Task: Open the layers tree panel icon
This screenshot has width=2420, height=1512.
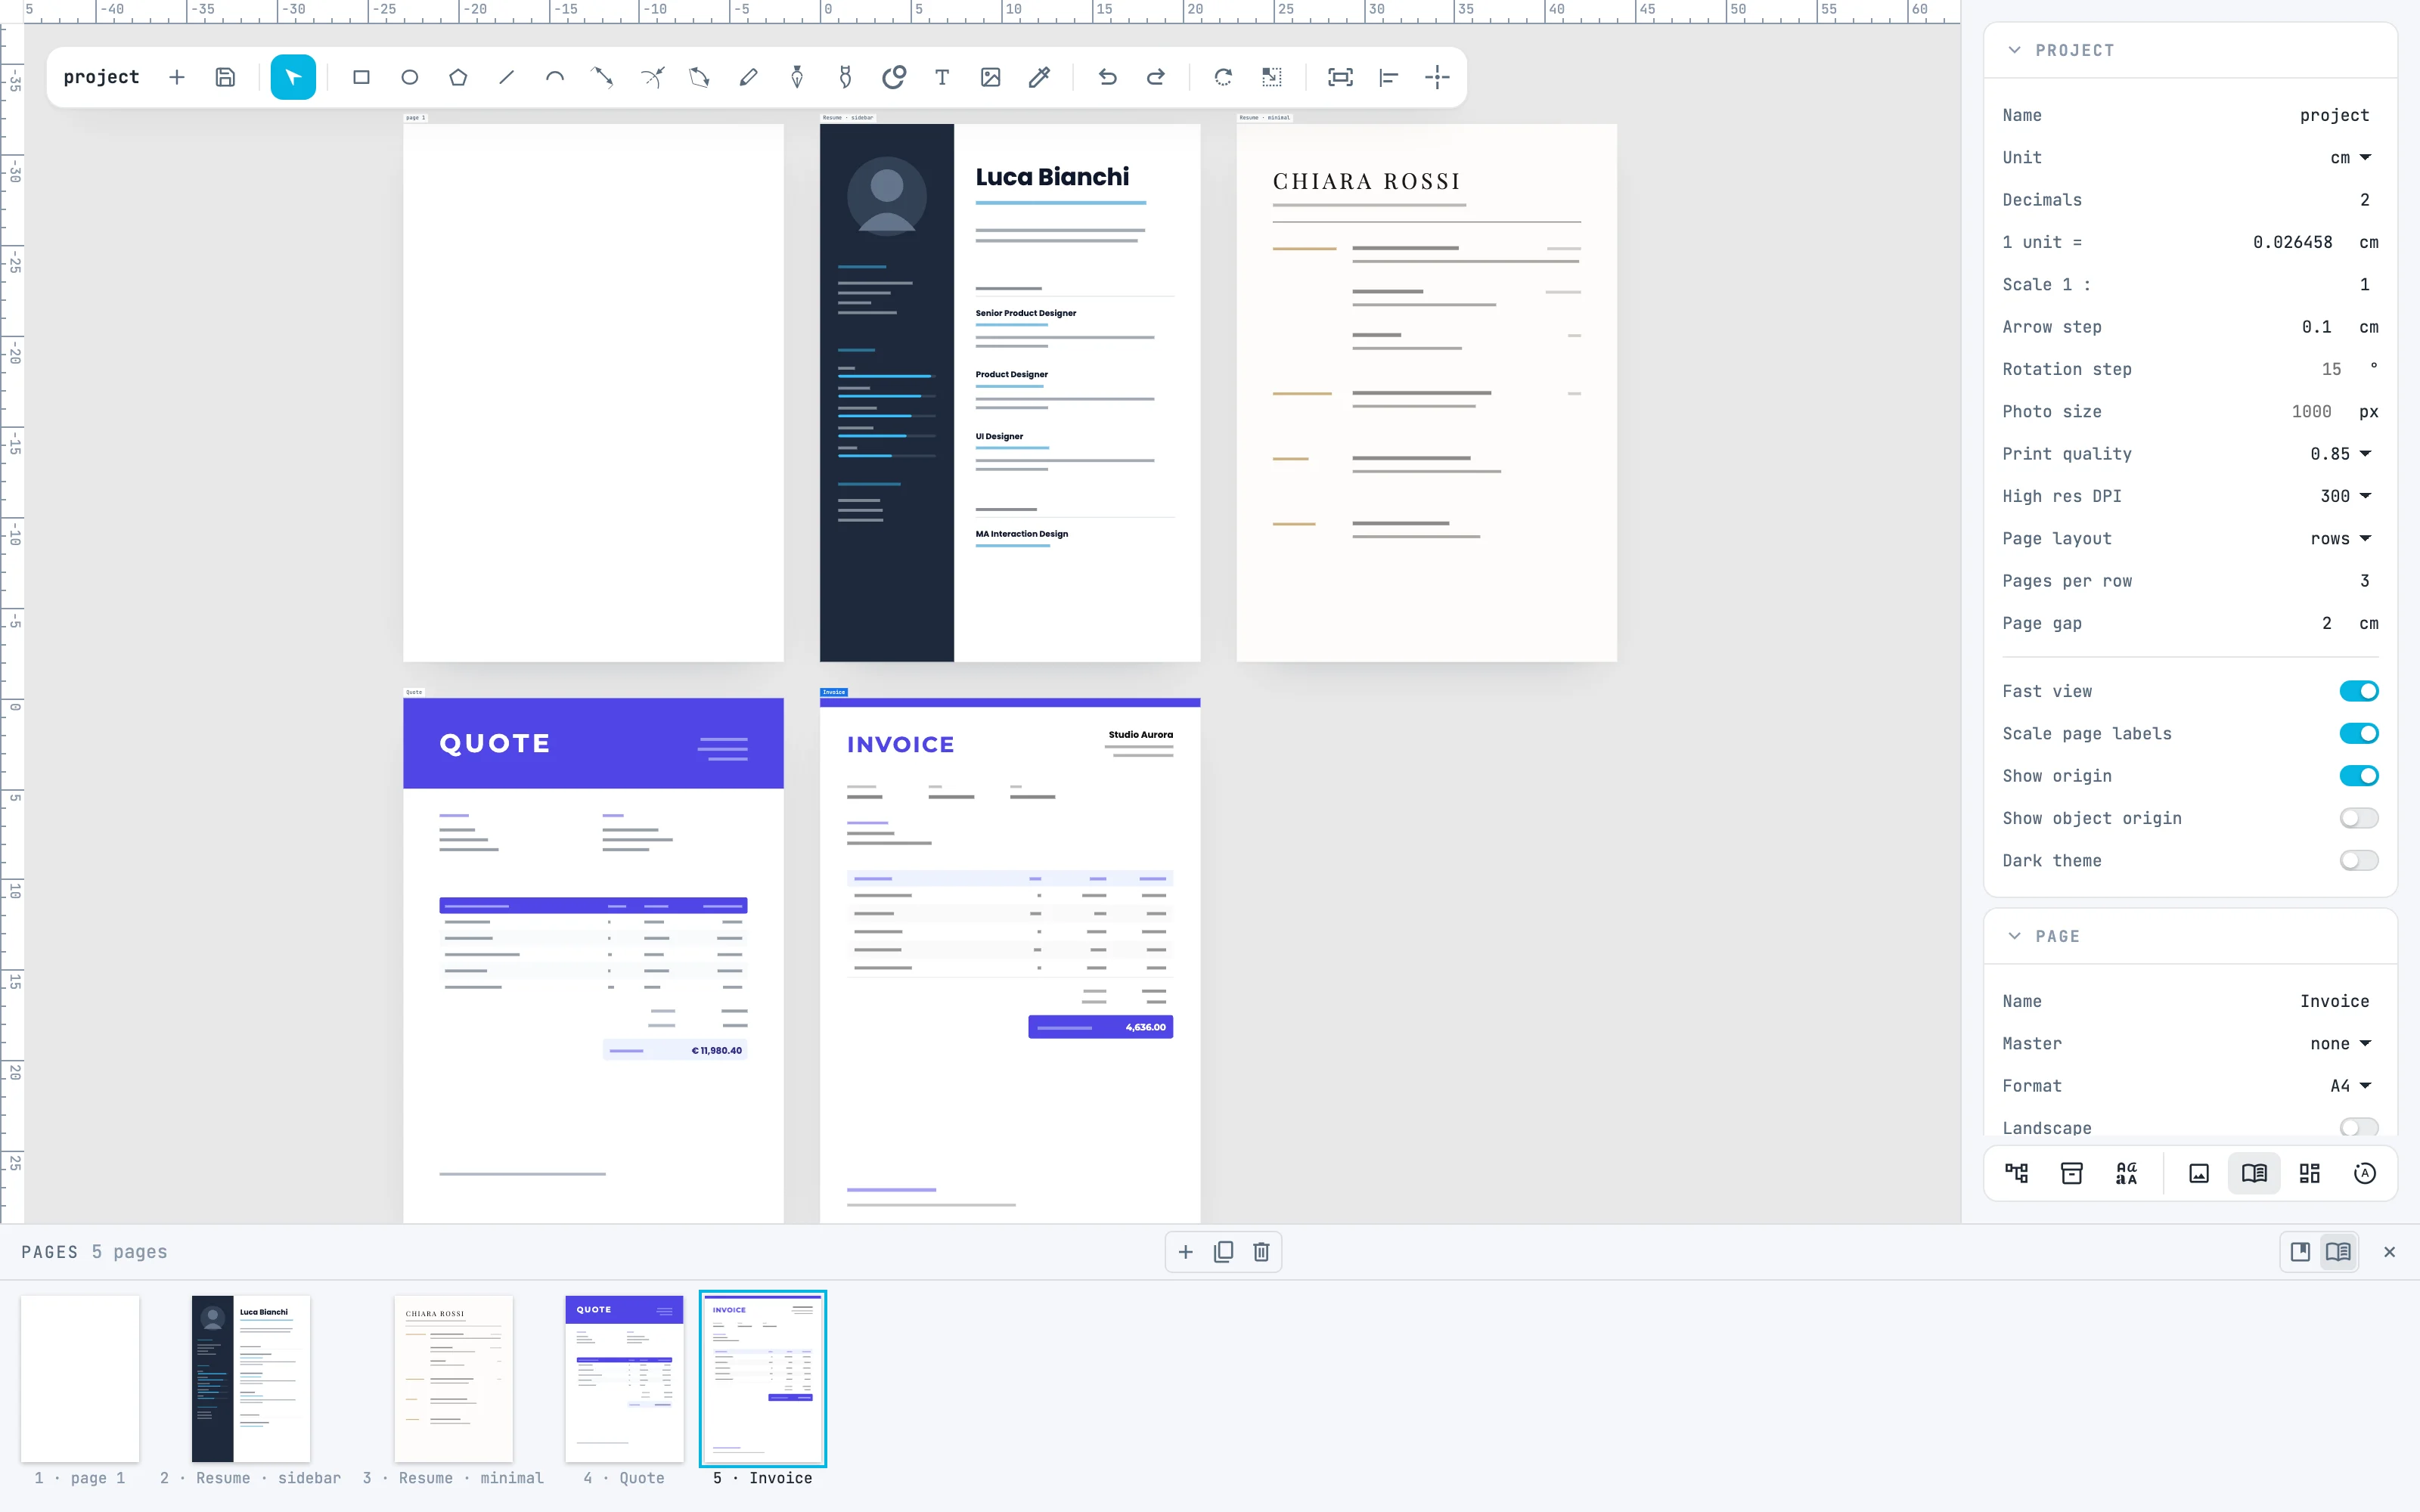Action: [2017, 1173]
